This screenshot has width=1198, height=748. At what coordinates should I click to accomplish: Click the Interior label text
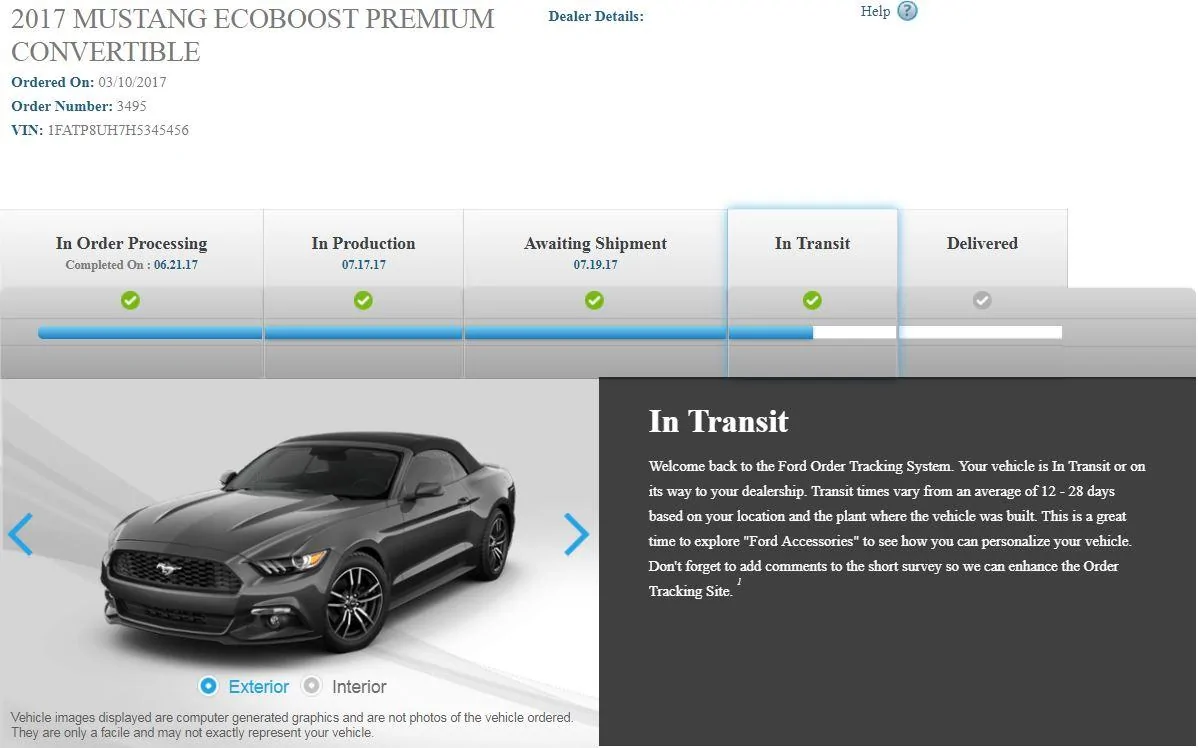(x=359, y=687)
